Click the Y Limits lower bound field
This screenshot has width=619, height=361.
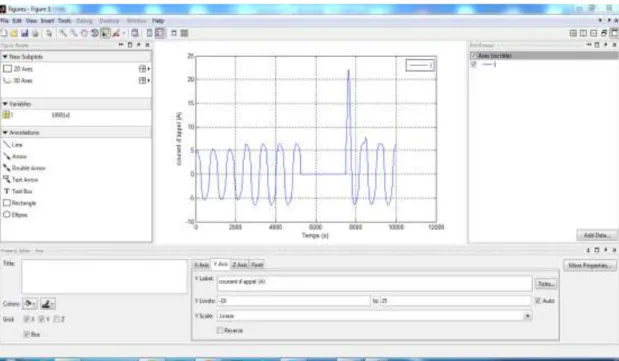[294, 301]
